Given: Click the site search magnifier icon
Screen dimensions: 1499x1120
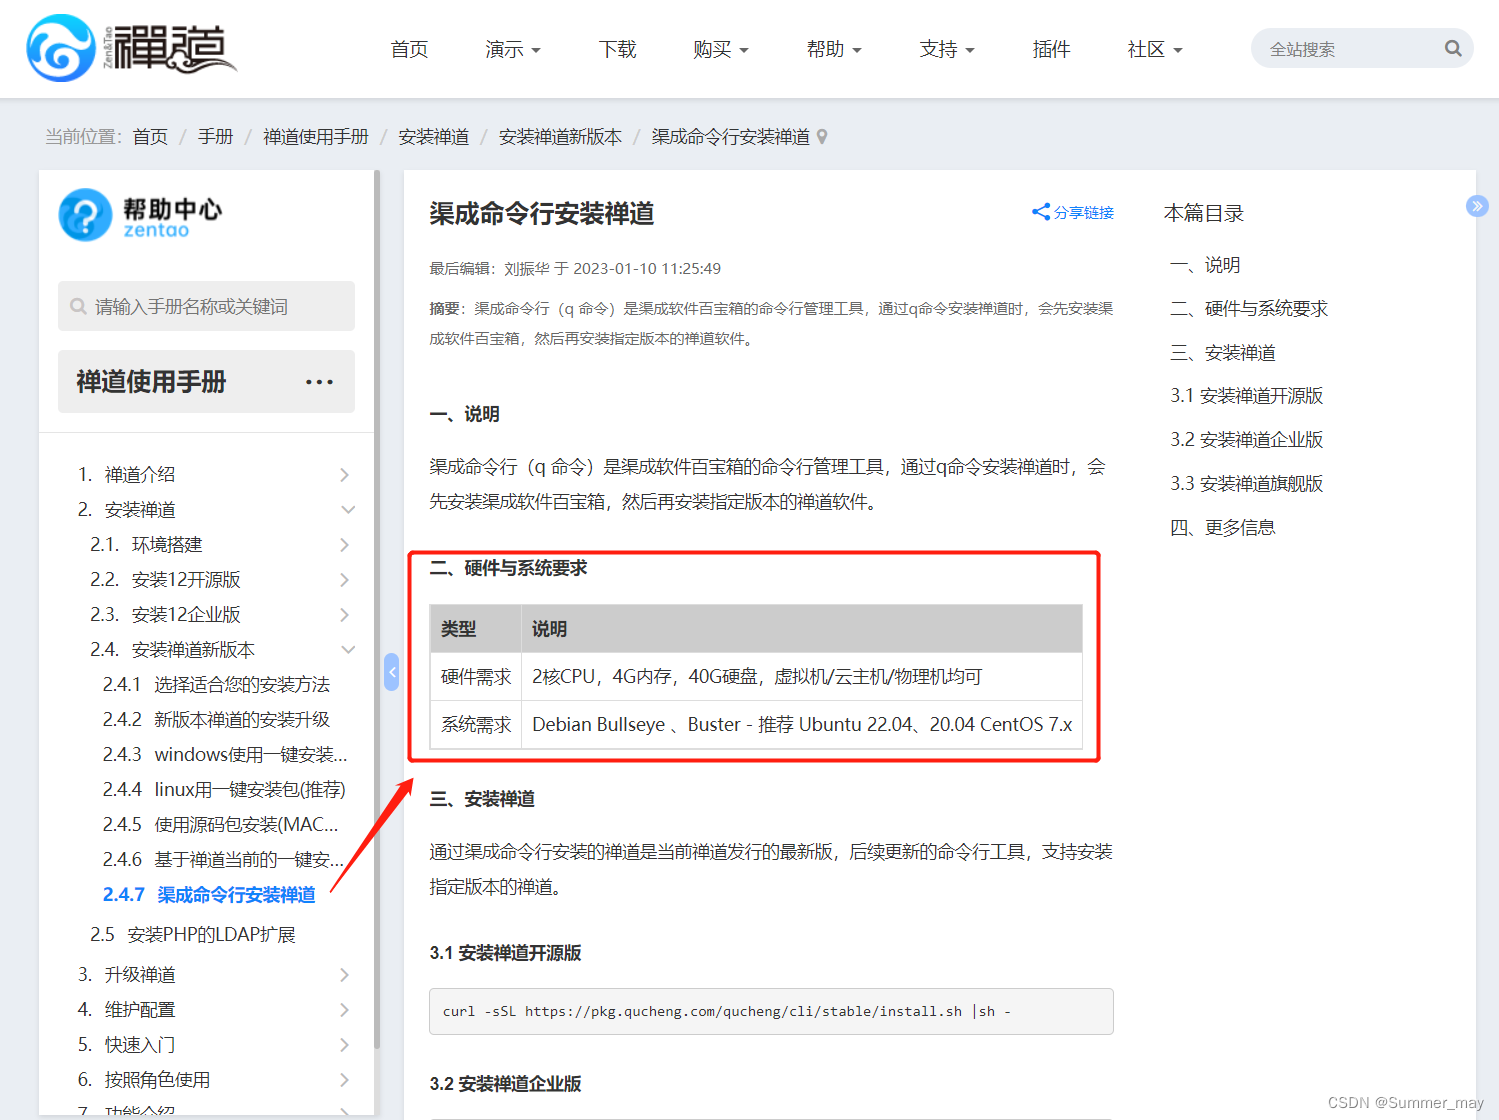Looking at the screenshot, I should (x=1453, y=48).
